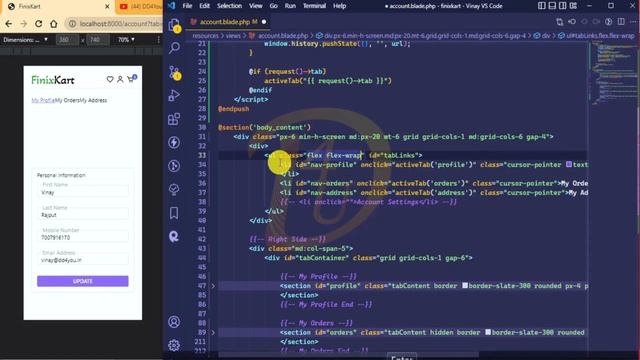Click the First Name input field
This screenshot has width=640, height=360.
83,190
